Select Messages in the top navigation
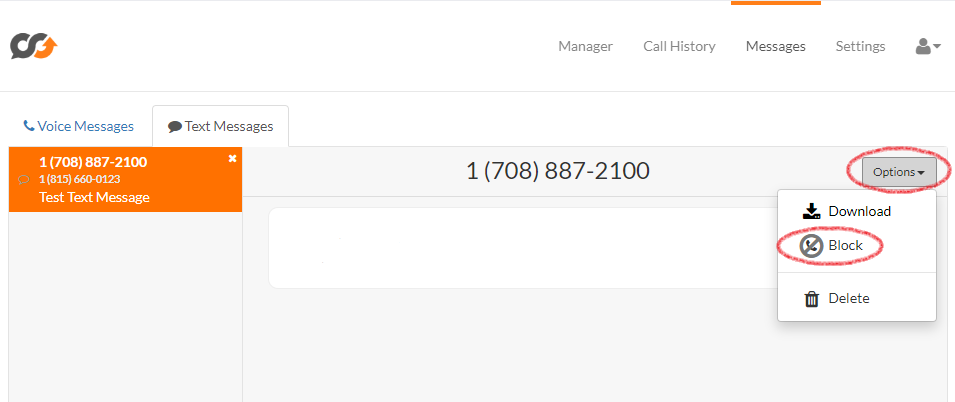The height and width of the screenshot is (402, 955). 775,46
